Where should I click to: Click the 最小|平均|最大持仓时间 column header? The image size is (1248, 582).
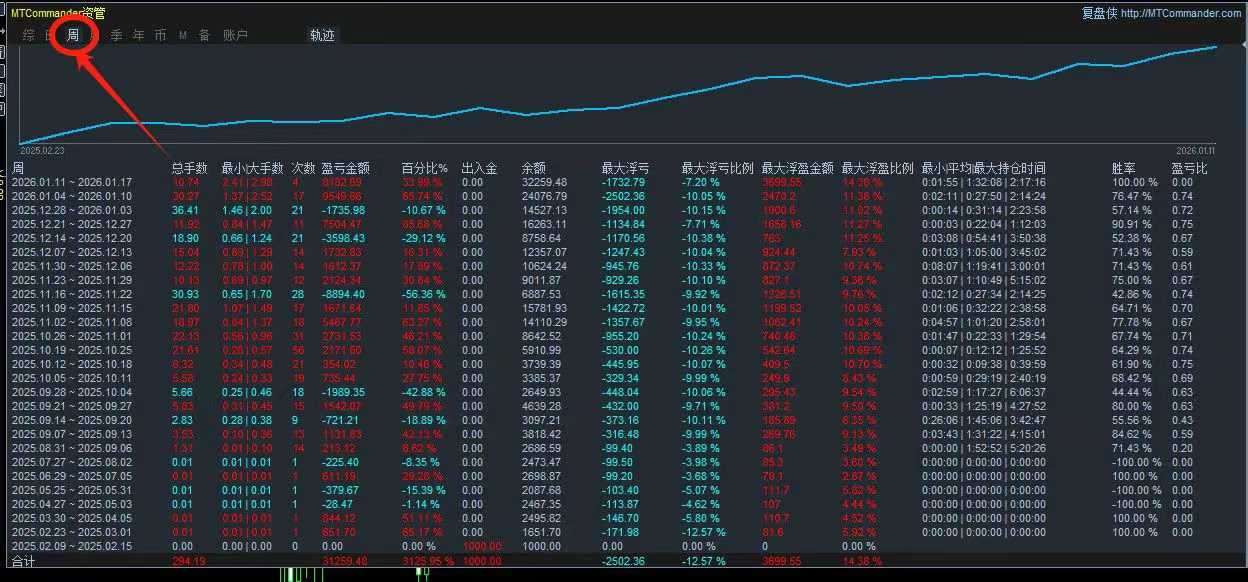pos(983,168)
